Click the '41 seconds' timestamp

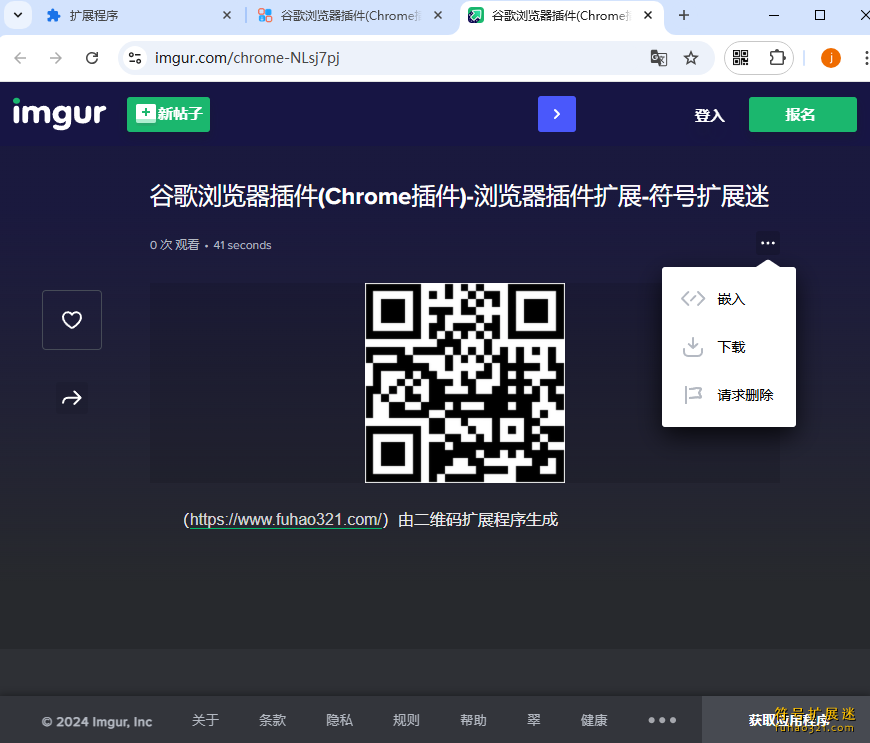tap(242, 245)
